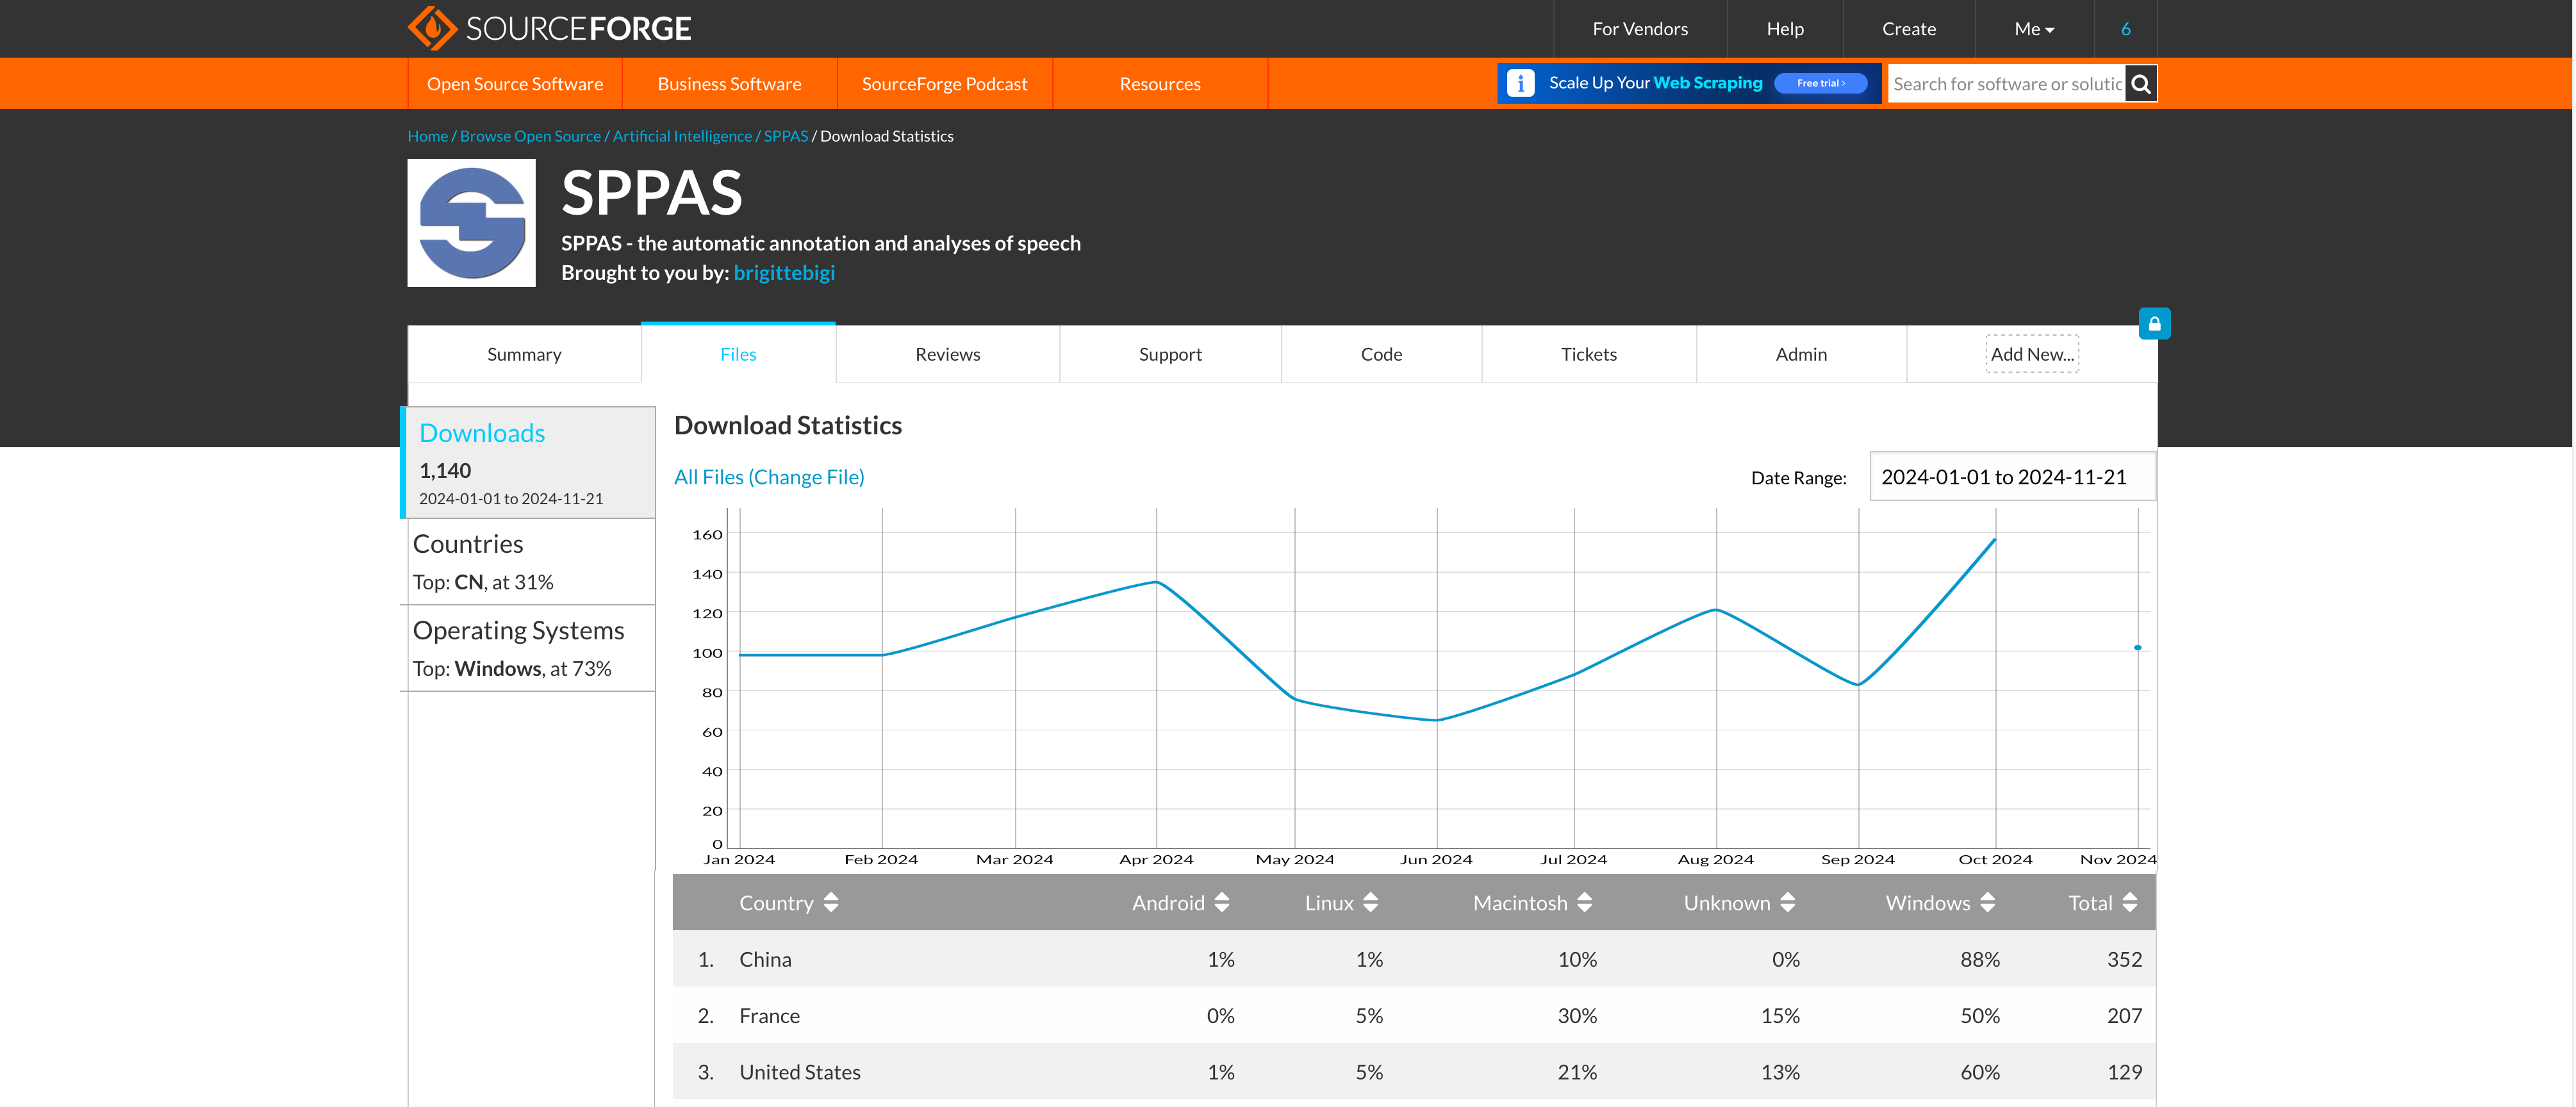Click Scale Up Your Web Scraping ad

click(x=1689, y=83)
